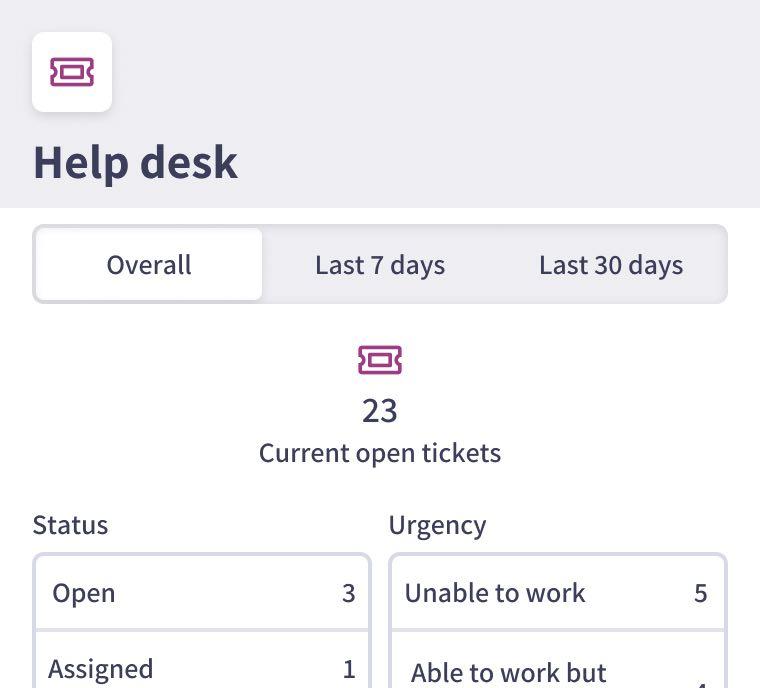Select the Open status label
This screenshot has width=760, height=688.
pyautogui.click(x=84, y=593)
